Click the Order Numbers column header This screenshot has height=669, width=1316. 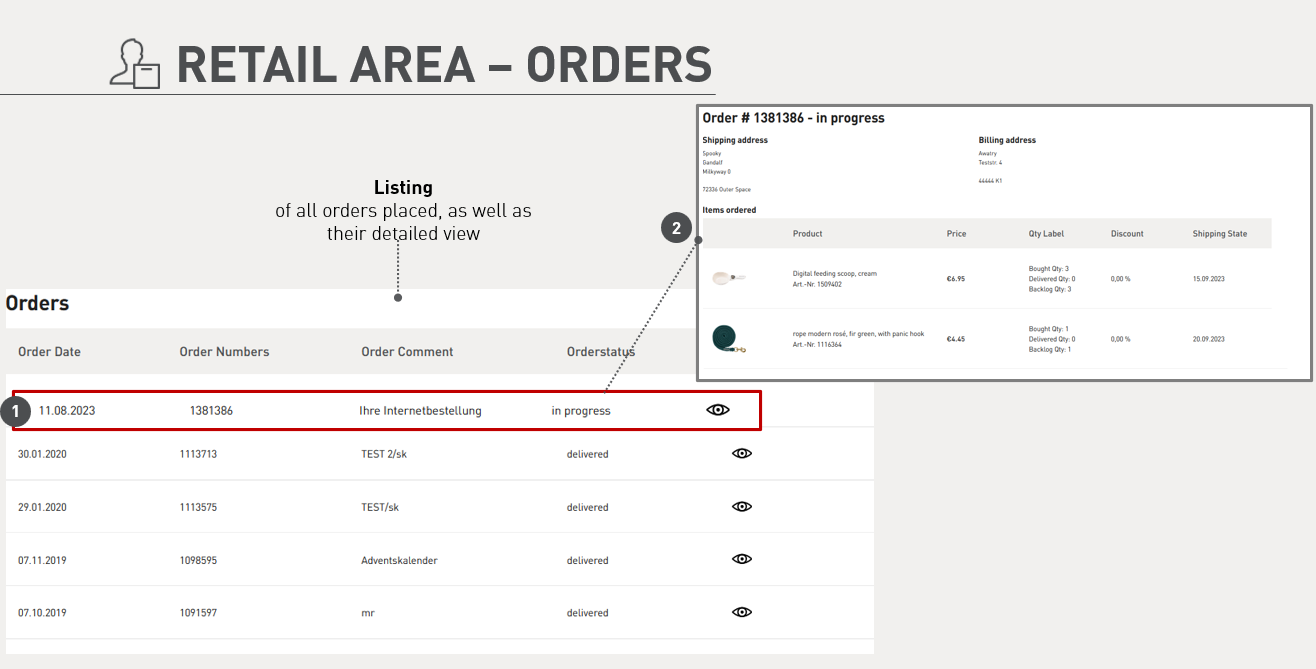[x=224, y=352]
